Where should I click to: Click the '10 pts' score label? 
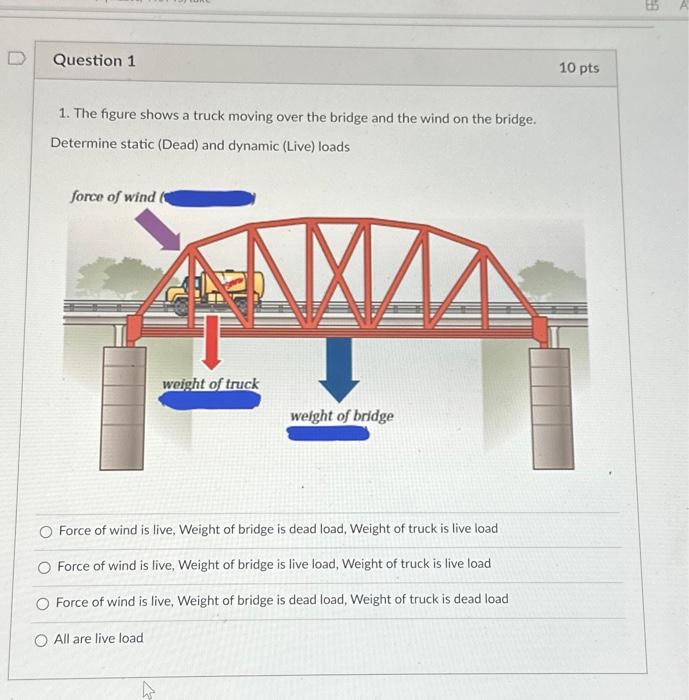point(579,68)
